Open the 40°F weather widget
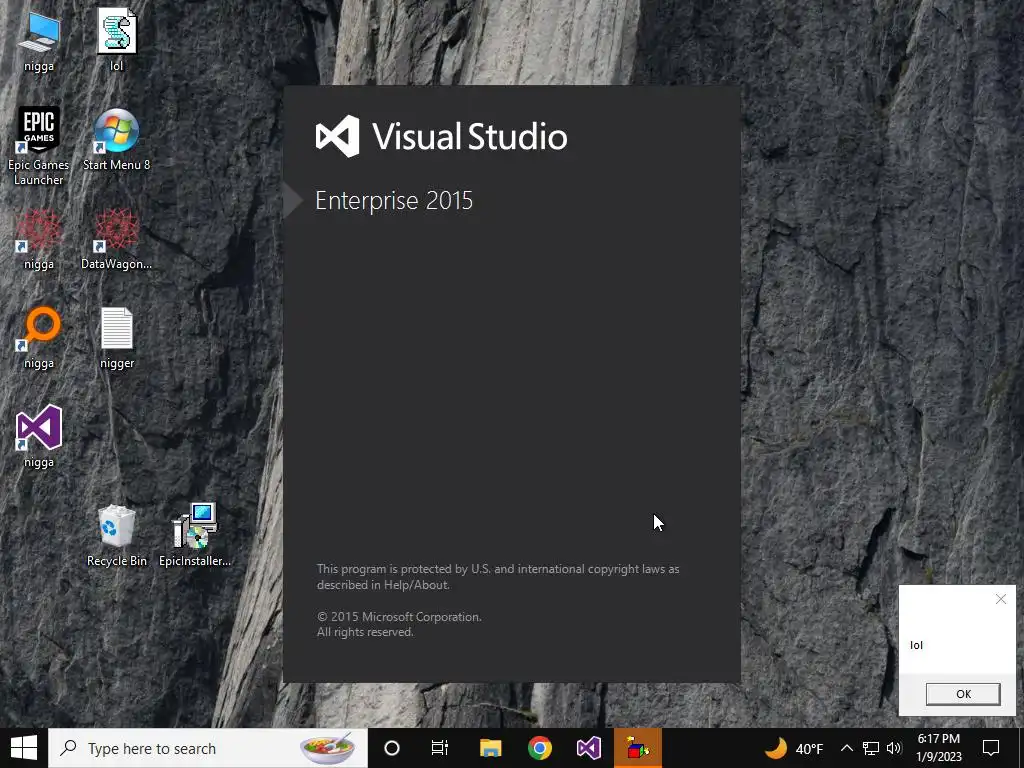 click(793, 748)
